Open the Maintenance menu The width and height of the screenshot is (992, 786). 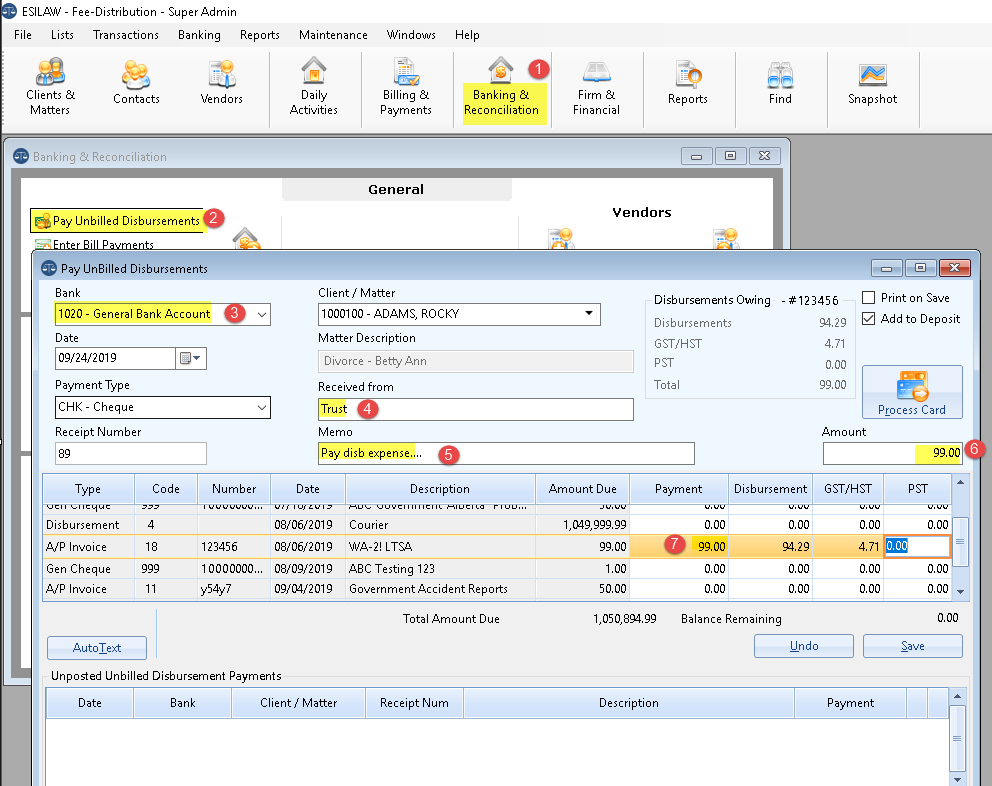pos(333,35)
